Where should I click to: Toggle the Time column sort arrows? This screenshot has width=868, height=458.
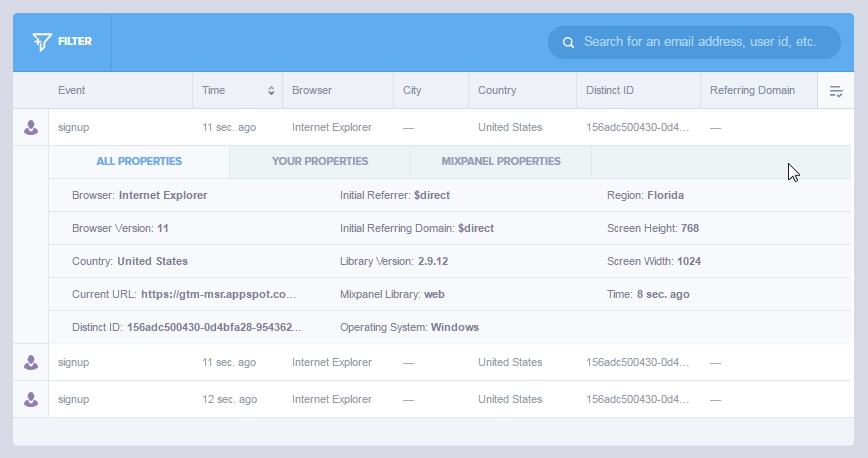tap(271, 91)
